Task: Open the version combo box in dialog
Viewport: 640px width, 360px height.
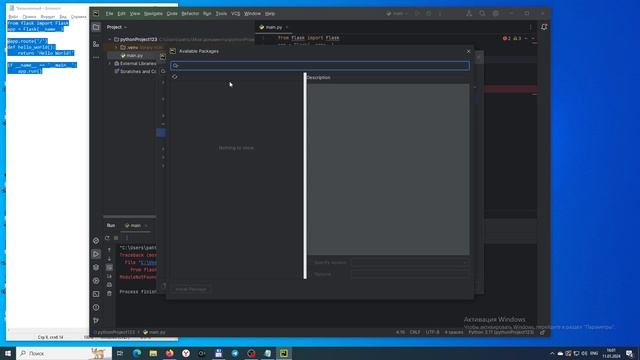Action: (x=410, y=262)
